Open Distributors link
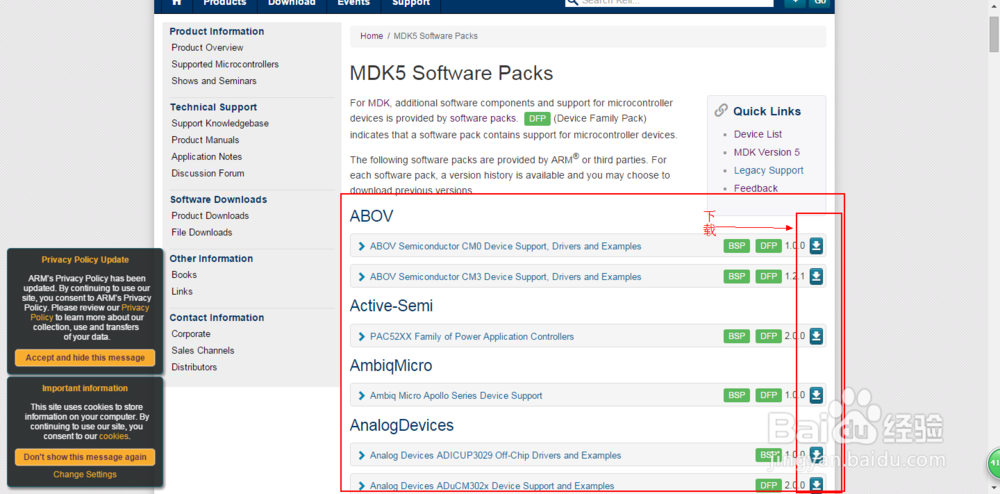 coord(194,367)
